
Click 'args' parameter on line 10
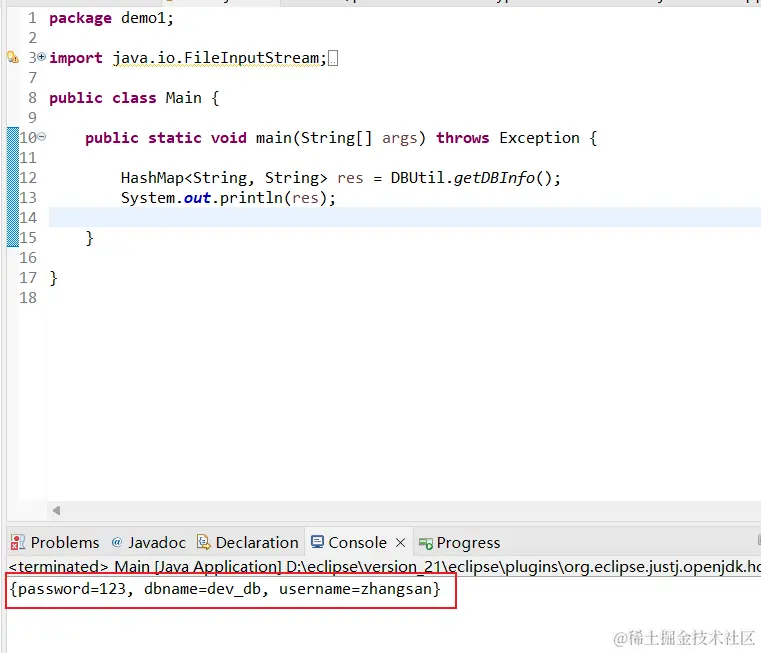399,138
